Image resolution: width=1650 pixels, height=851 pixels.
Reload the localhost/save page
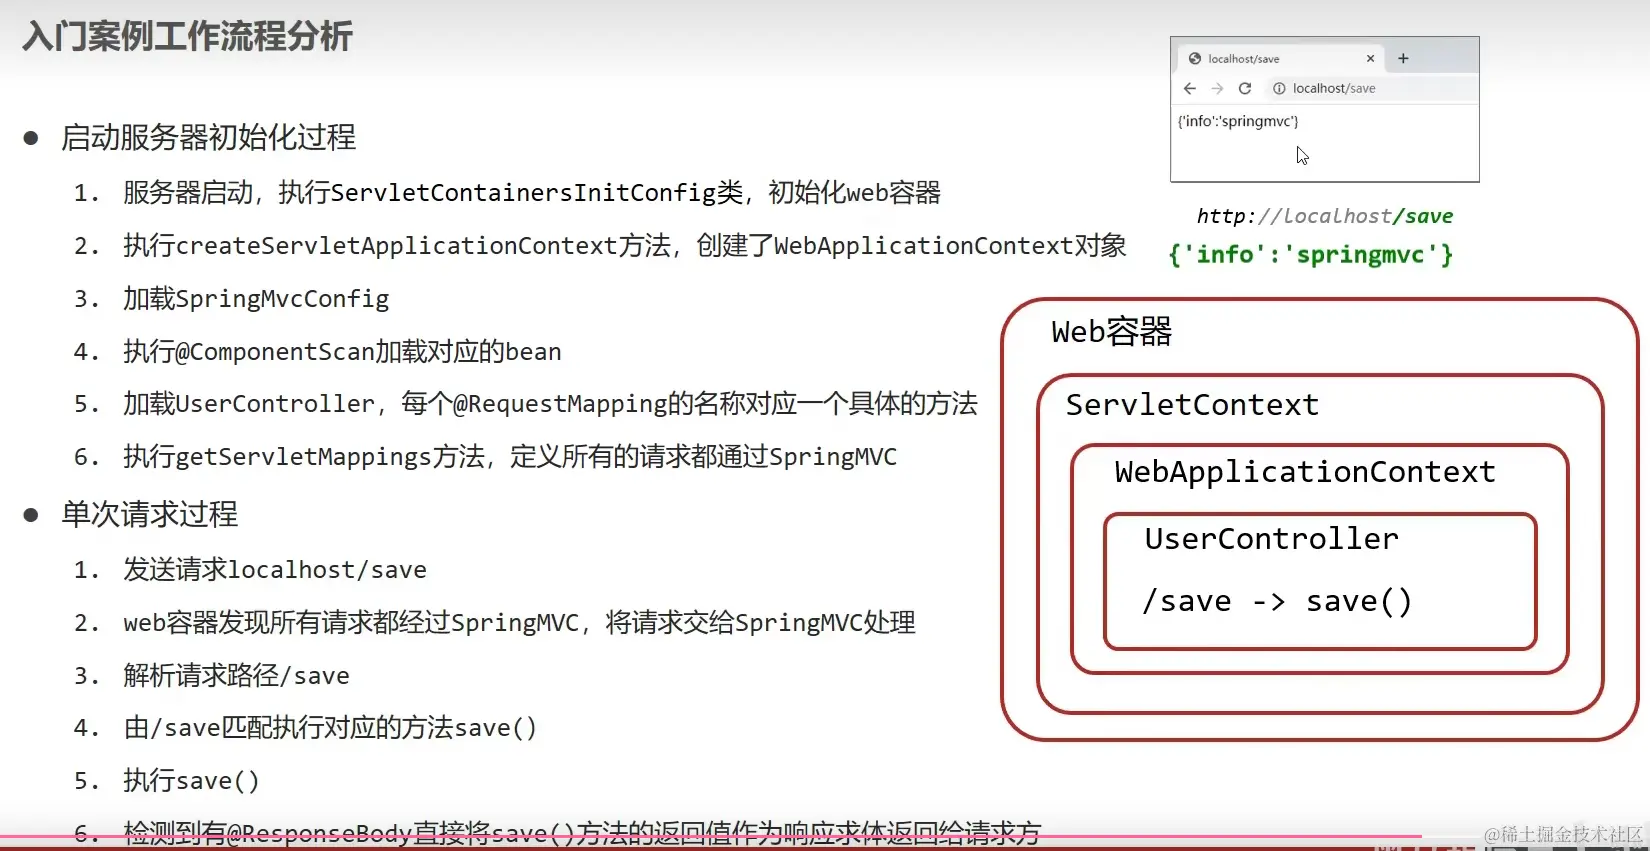(x=1245, y=88)
